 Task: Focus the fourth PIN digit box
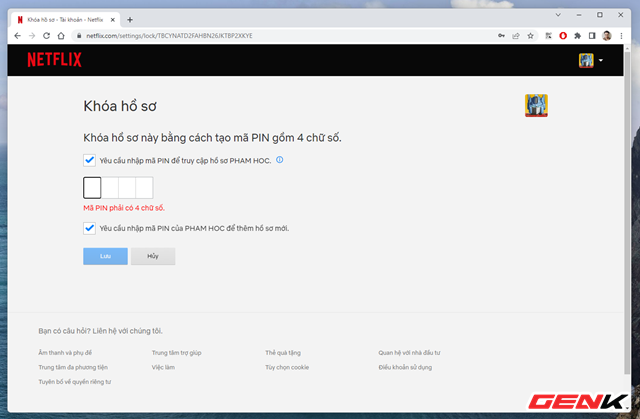point(144,188)
